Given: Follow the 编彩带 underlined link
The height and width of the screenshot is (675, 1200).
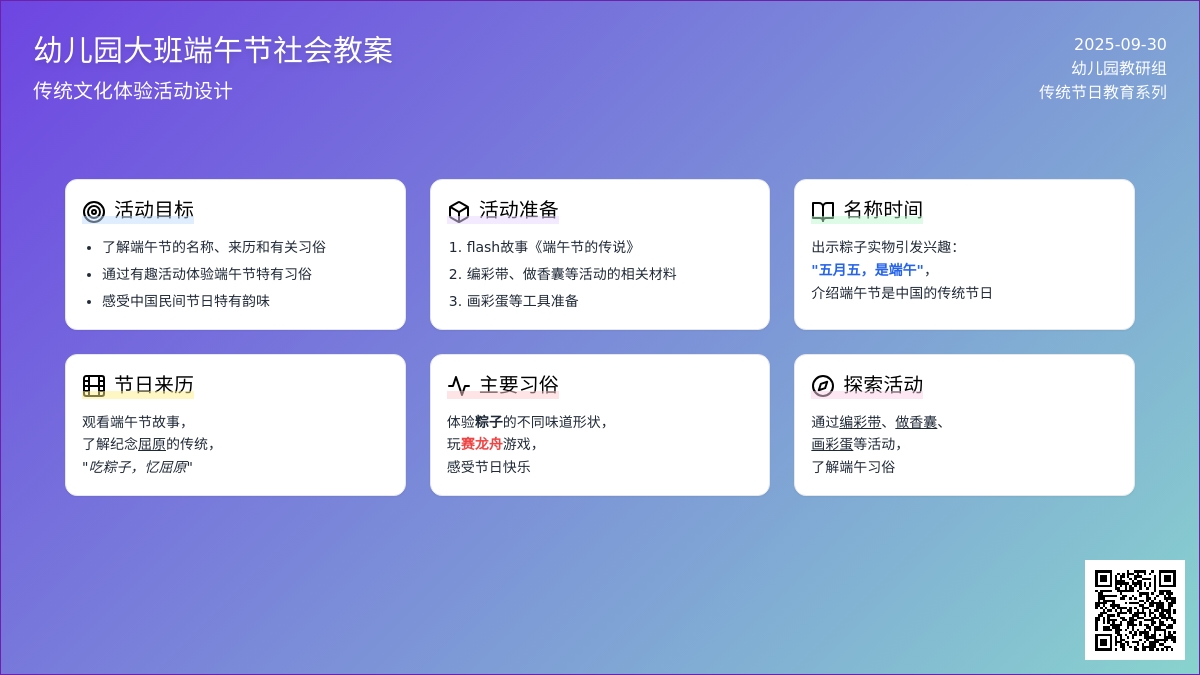Looking at the screenshot, I should click(x=860, y=422).
